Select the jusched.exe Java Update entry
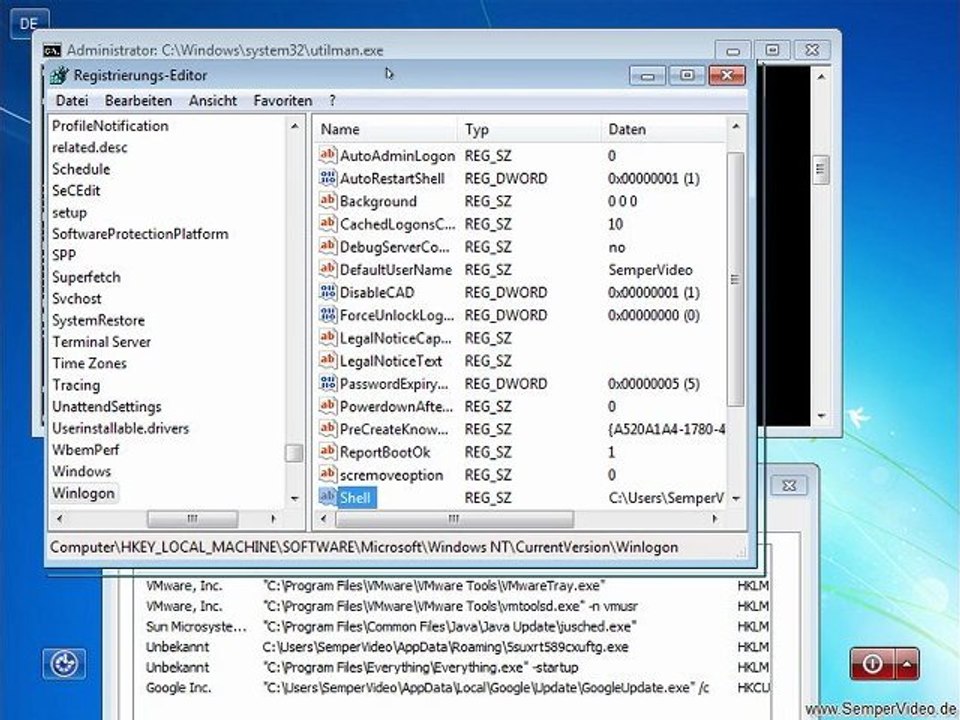The width and height of the screenshot is (960, 720). tap(456, 626)
